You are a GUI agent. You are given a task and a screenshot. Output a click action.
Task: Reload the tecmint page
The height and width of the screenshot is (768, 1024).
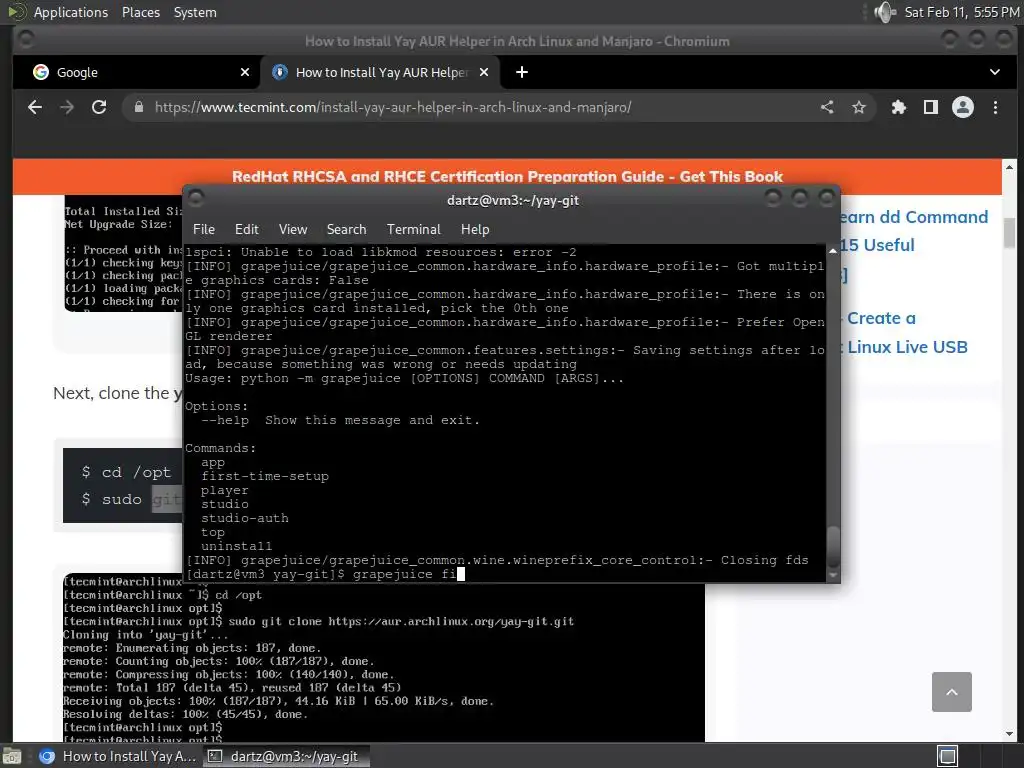pos(99,107)
